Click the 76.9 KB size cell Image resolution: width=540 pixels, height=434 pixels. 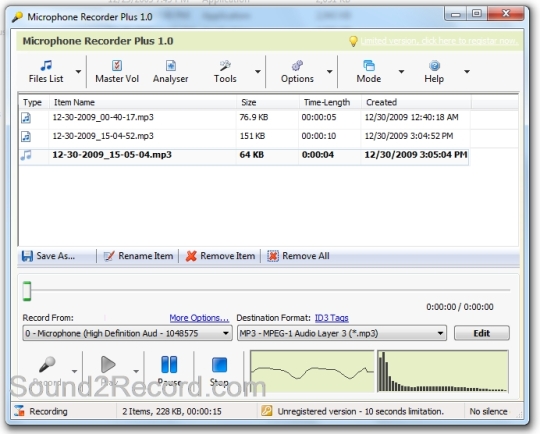[x=254, y=117]
